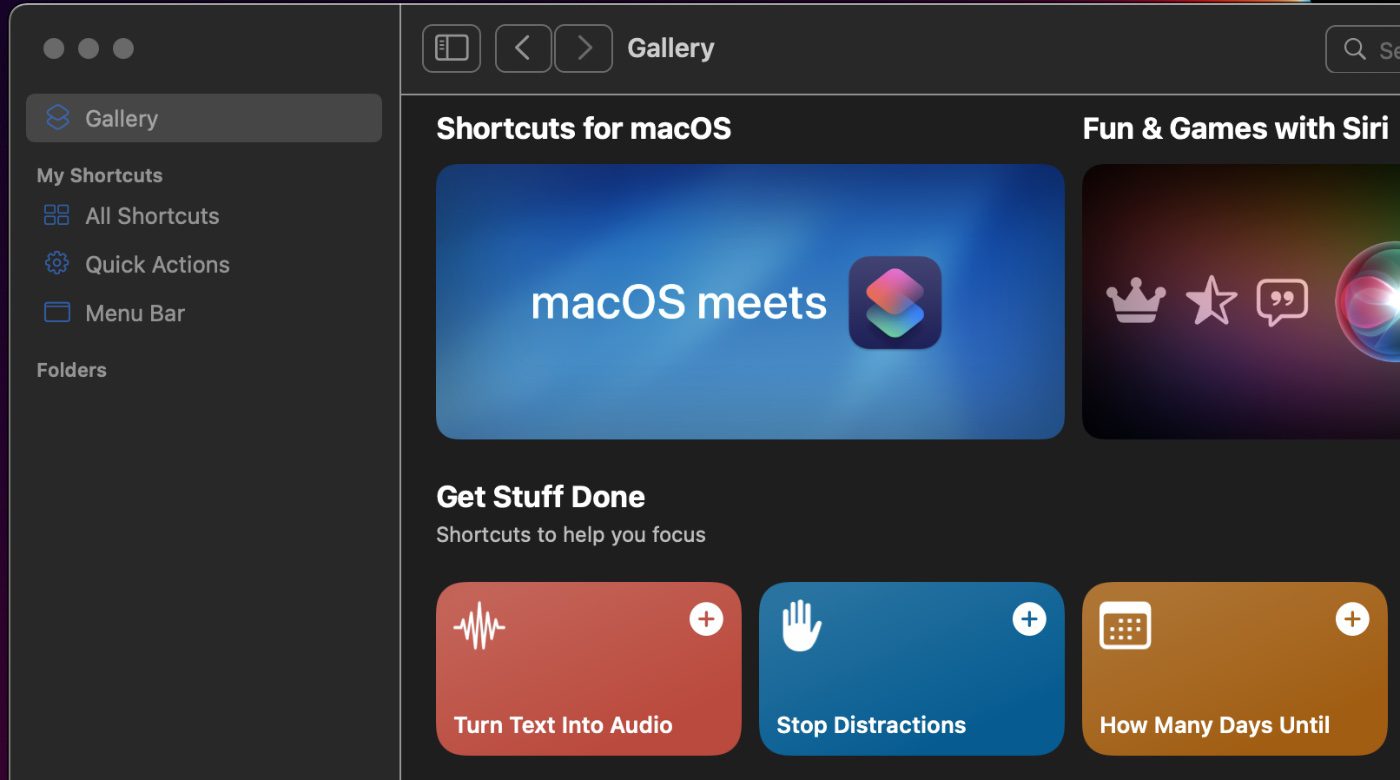
Task: Focus the search field in the toolbar
Action: 1363,49
